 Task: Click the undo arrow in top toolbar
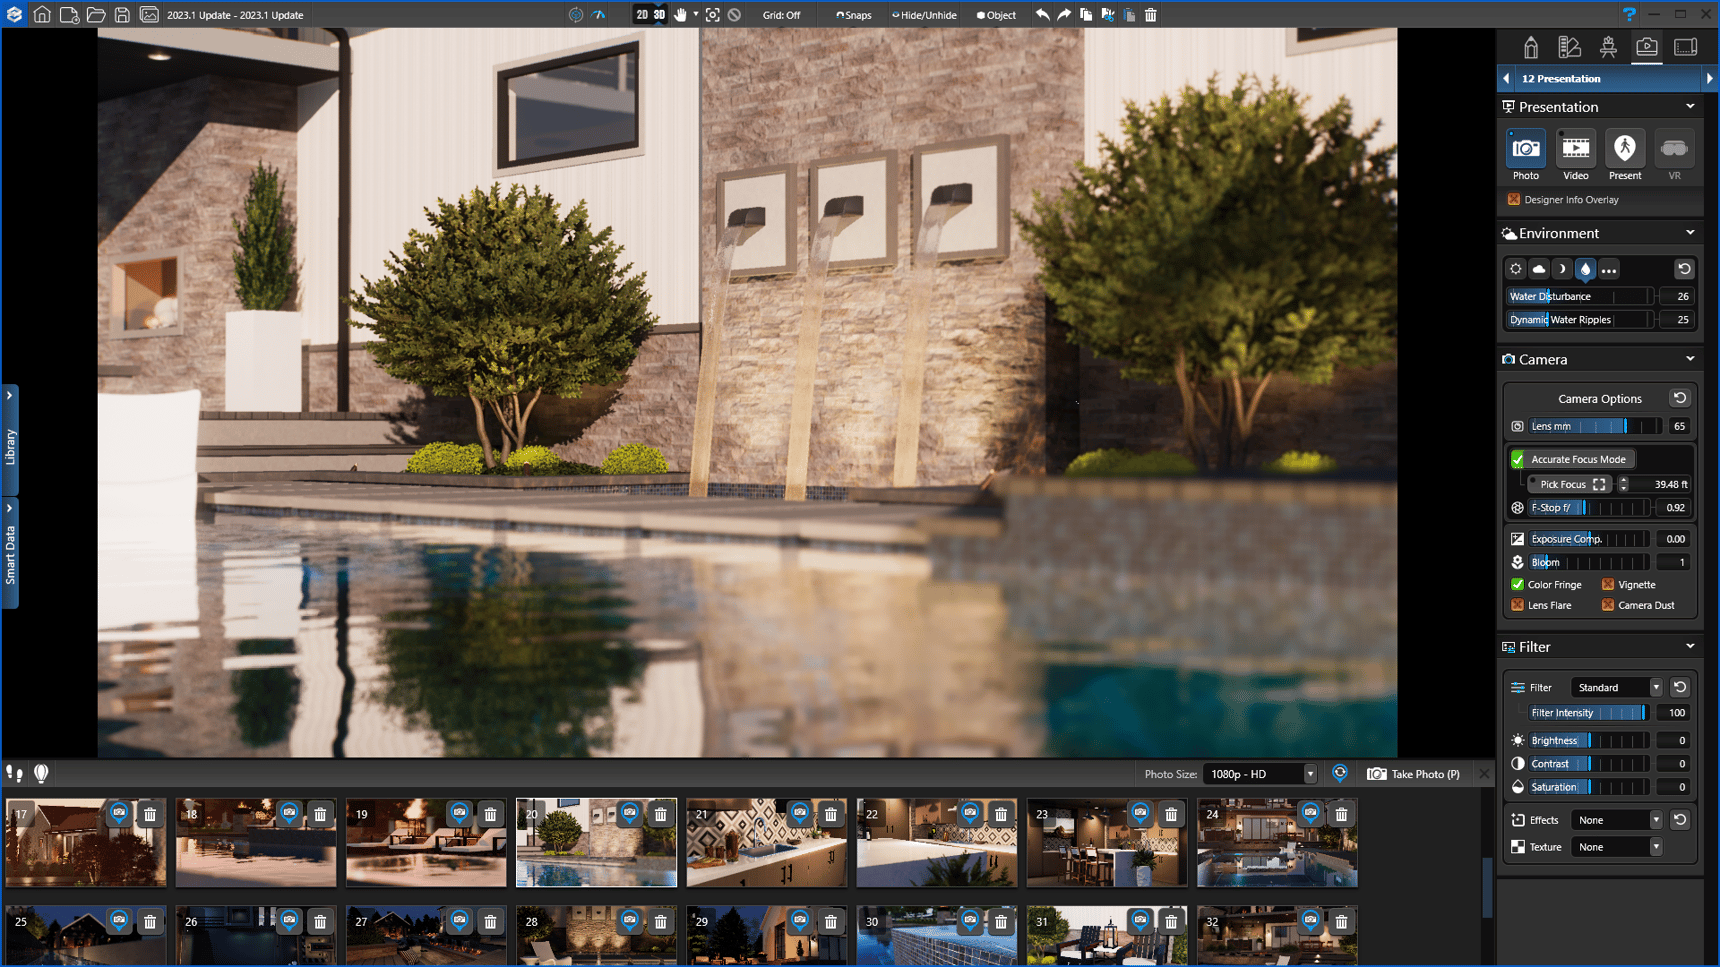coord(1042,15)
